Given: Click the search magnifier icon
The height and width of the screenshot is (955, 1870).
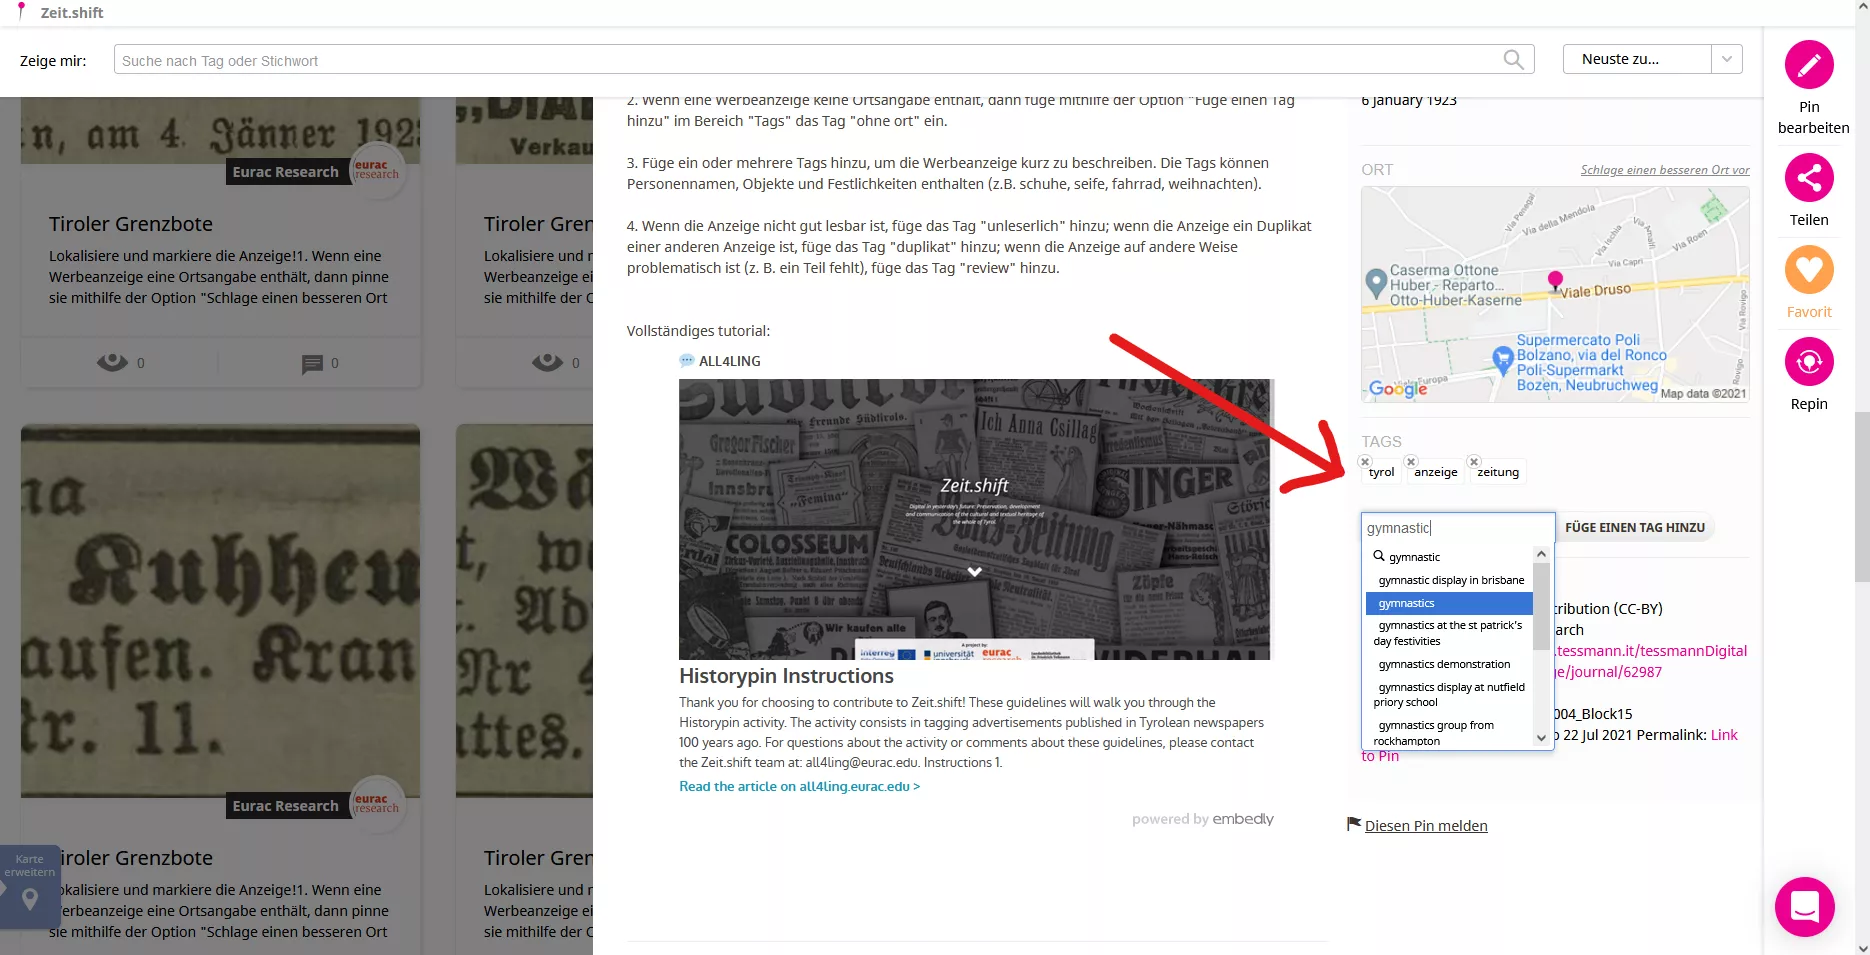Looking at the screenshot, I should (1514, 60).
